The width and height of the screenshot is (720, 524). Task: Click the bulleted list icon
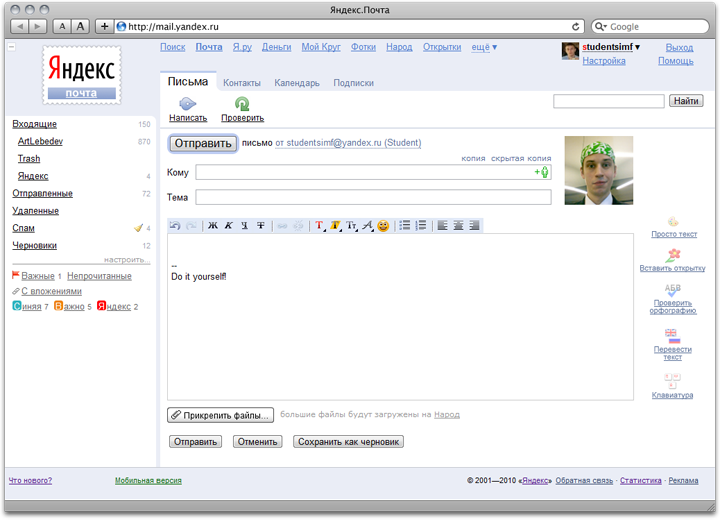pos(405,226)
